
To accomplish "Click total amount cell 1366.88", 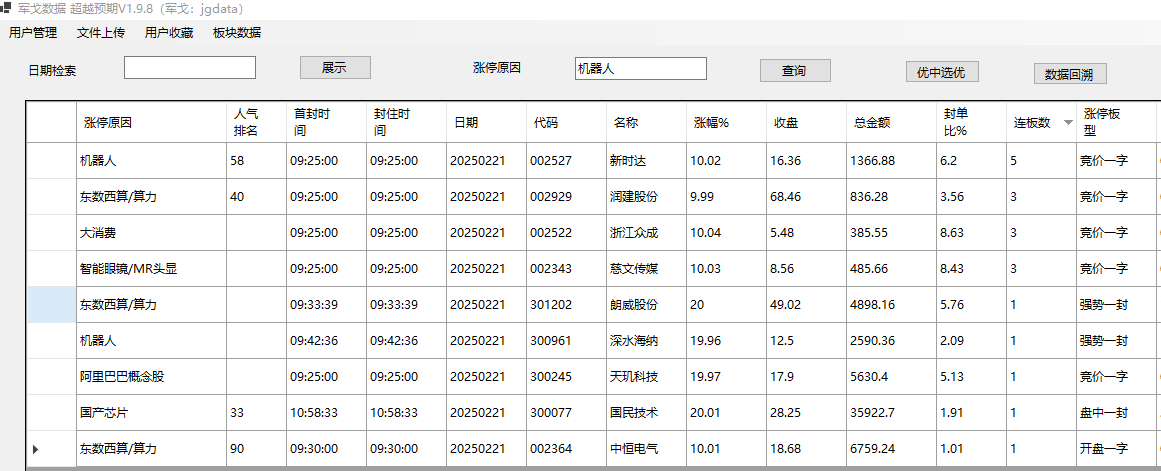I will pos(891,161).
